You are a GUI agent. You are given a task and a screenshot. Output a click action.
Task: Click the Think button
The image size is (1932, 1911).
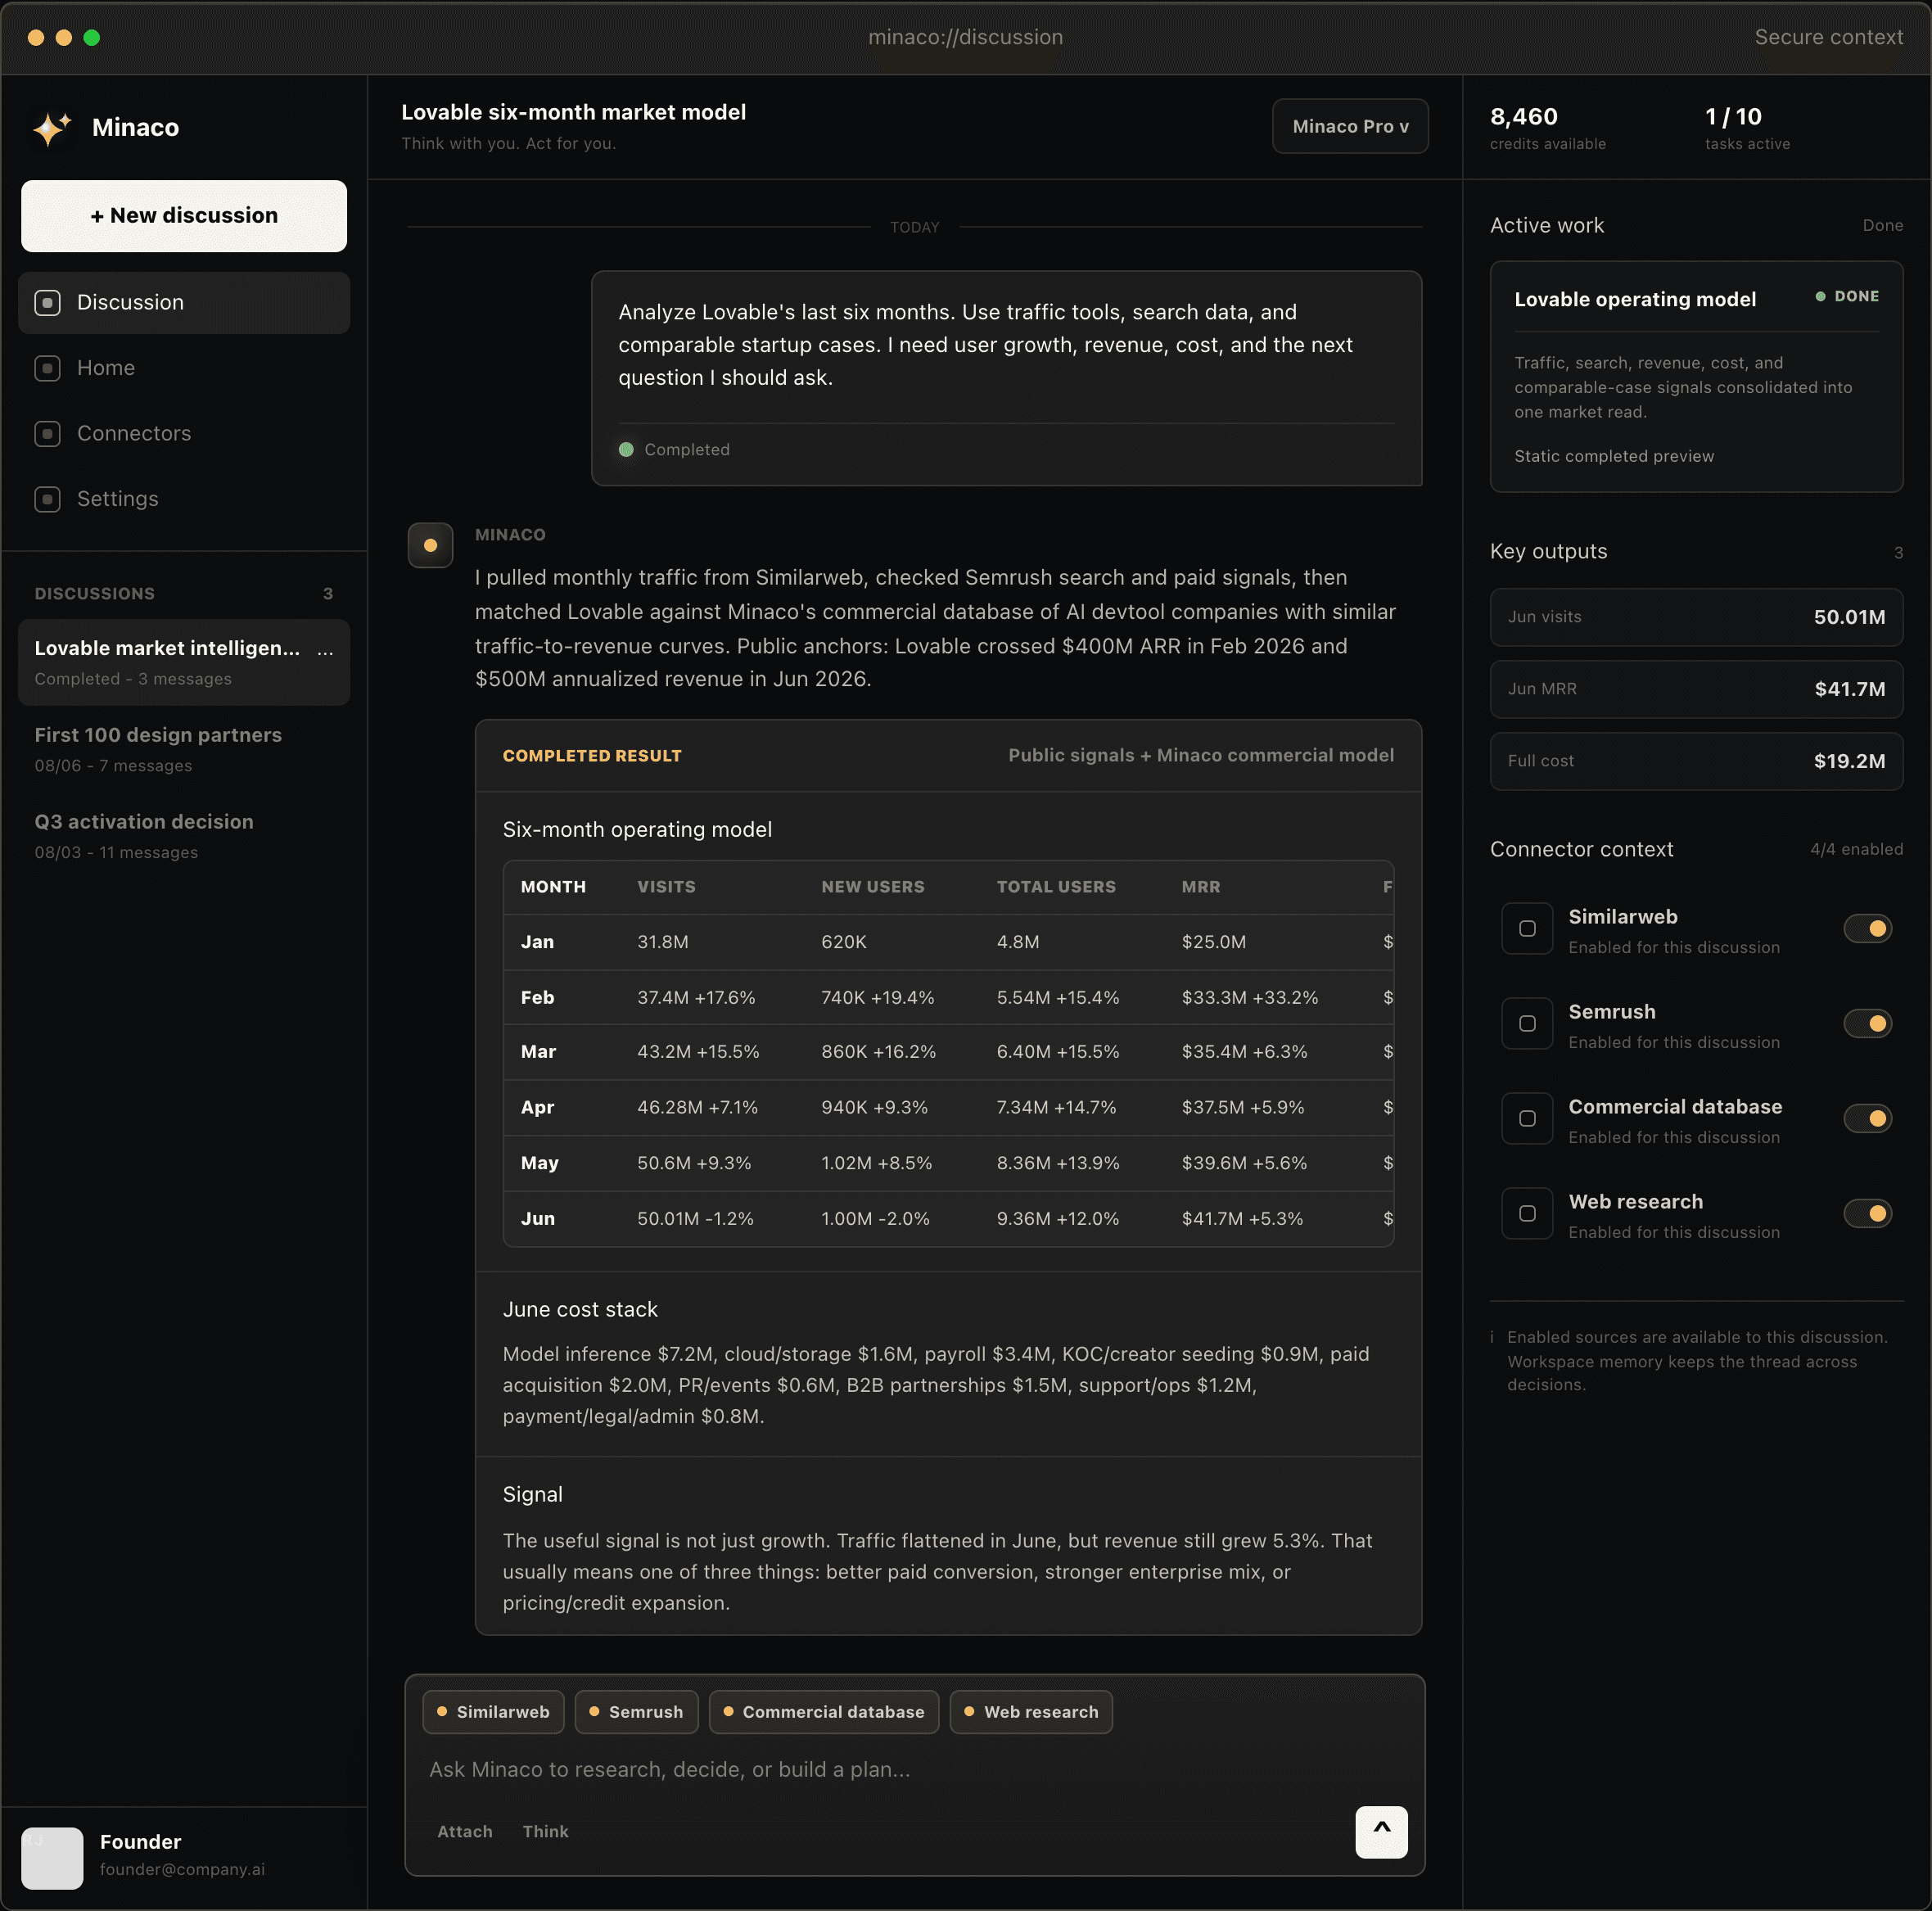click(x=545, y=1831)
